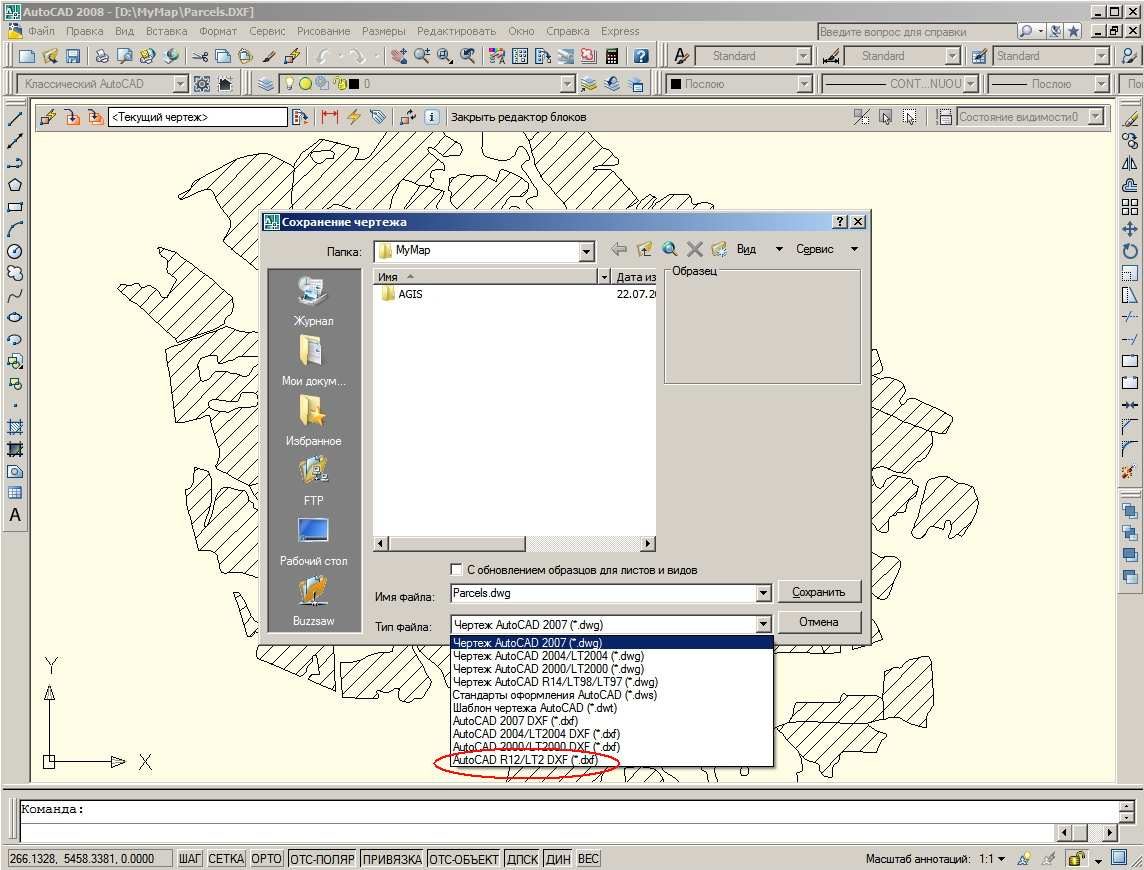This screenshot has height=870, width=1144.
Task: Click the block editor info icon
Action: (x=432, y=117)
